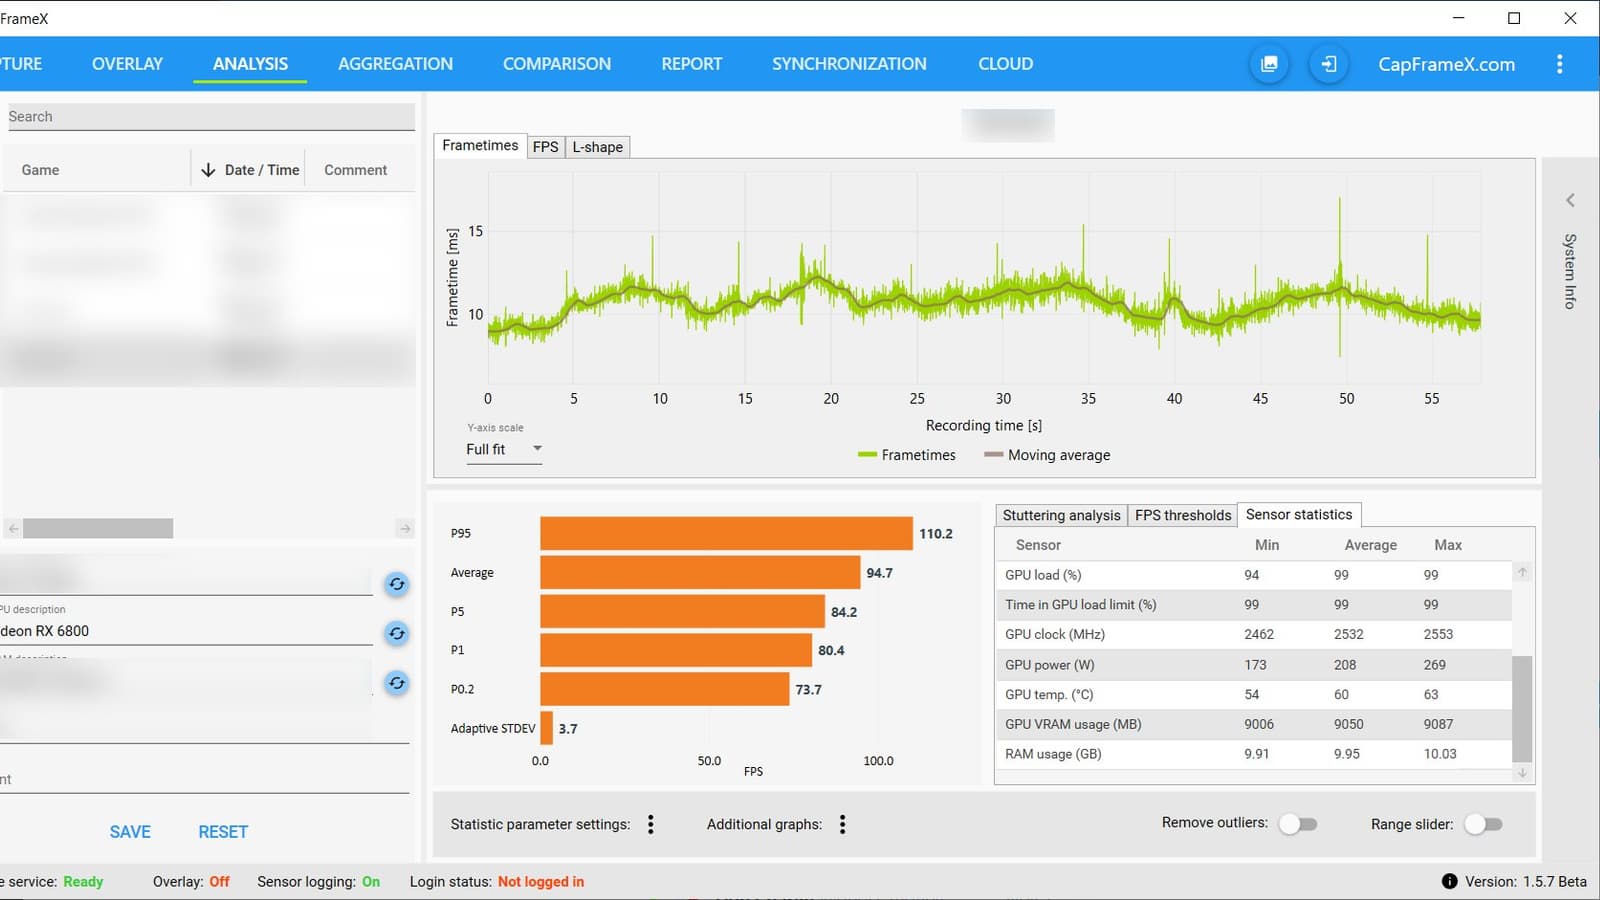Click the SAVE button
1600x900 pixels.
tap(130, 832)
